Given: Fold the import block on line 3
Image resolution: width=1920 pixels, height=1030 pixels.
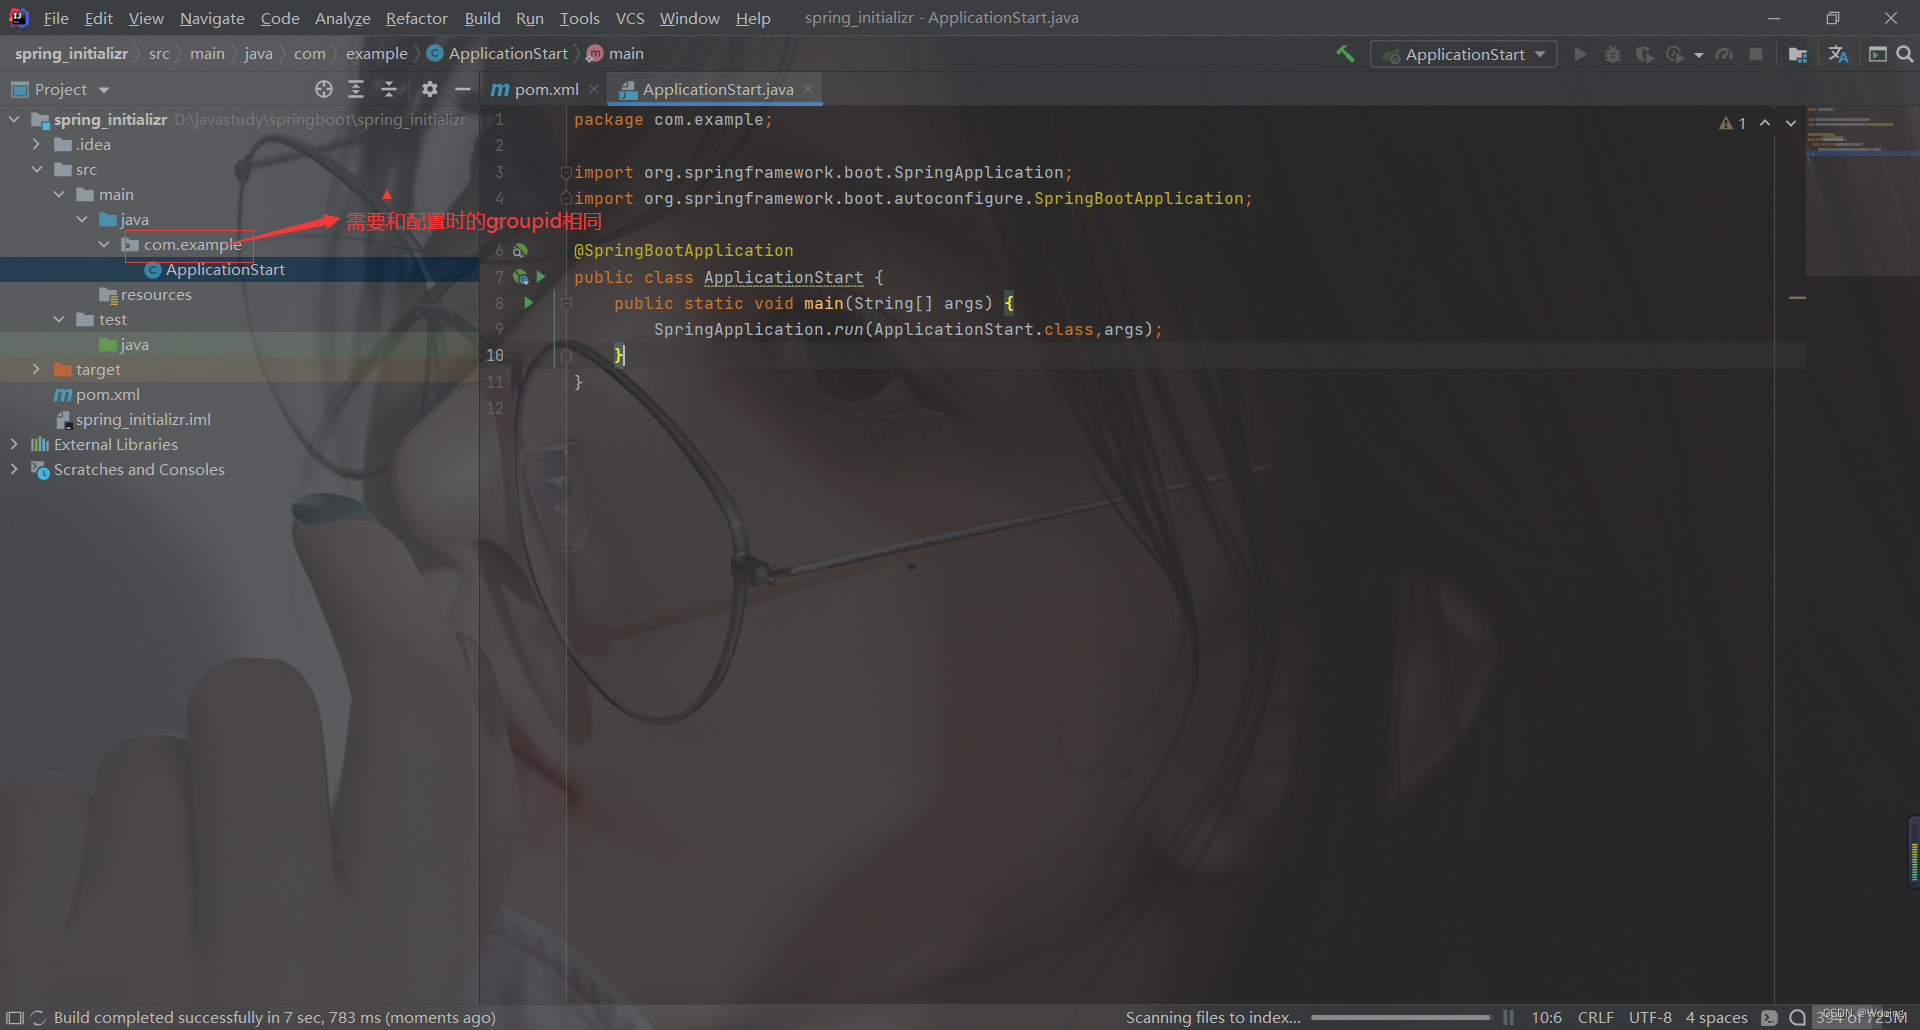Looking at the screenshot, I should (566, 172).
